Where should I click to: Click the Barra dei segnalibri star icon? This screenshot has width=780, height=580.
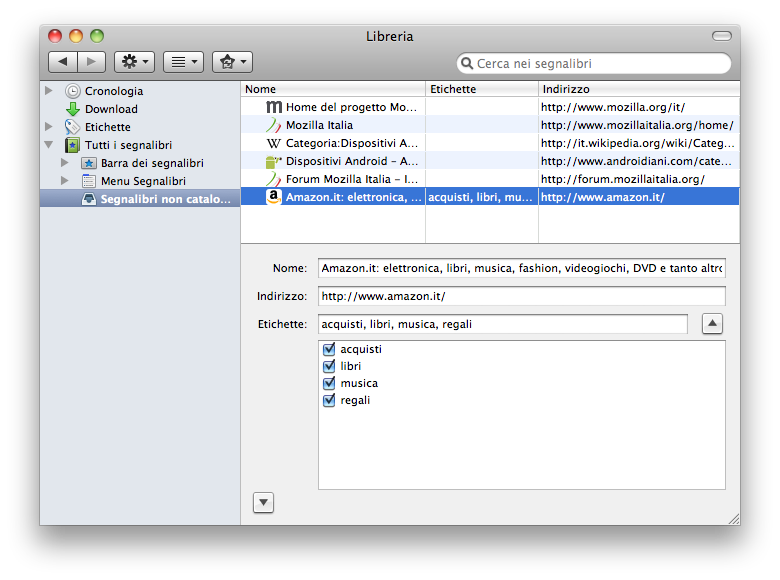(89, 163)
